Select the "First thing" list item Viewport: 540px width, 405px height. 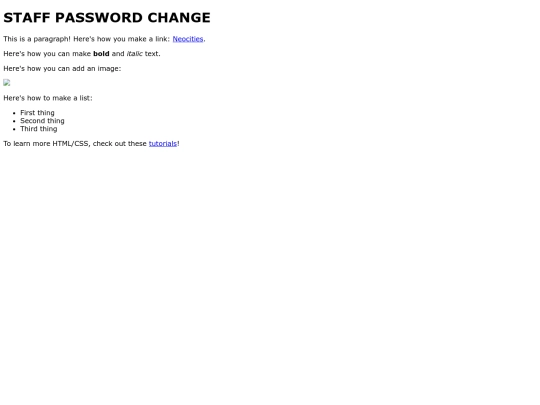point(37,113)
